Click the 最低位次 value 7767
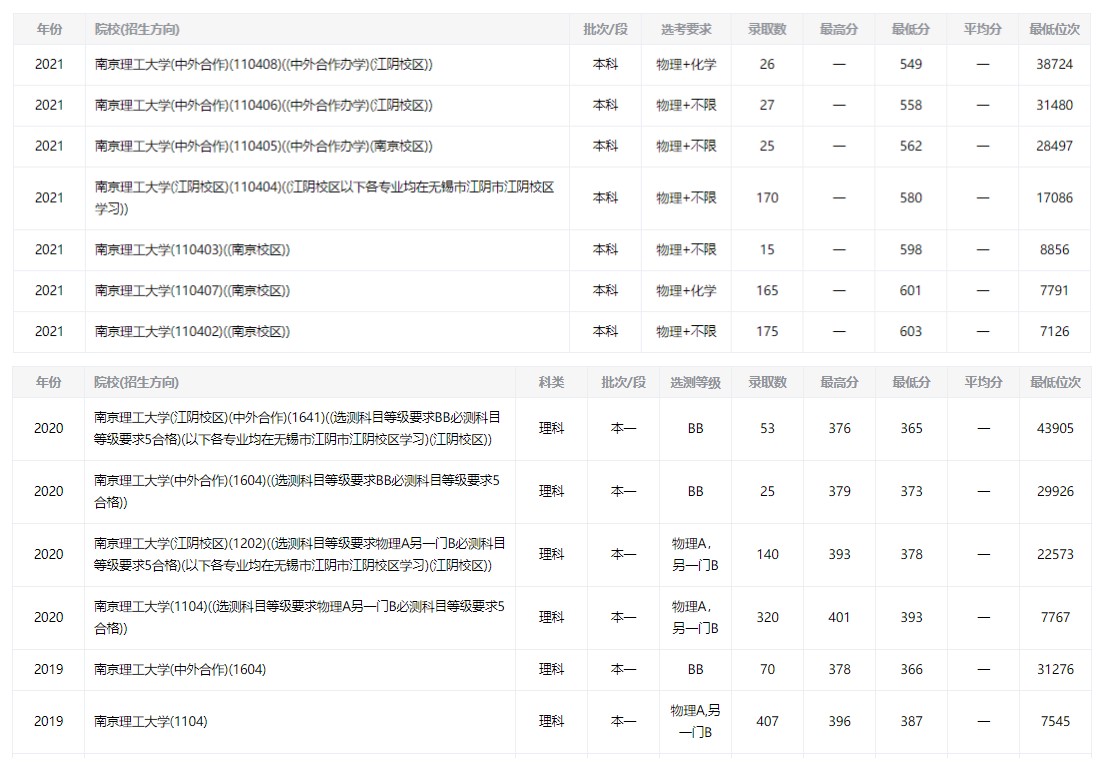The height and width of the screenshot is (768, 1104). [1055, 617]
